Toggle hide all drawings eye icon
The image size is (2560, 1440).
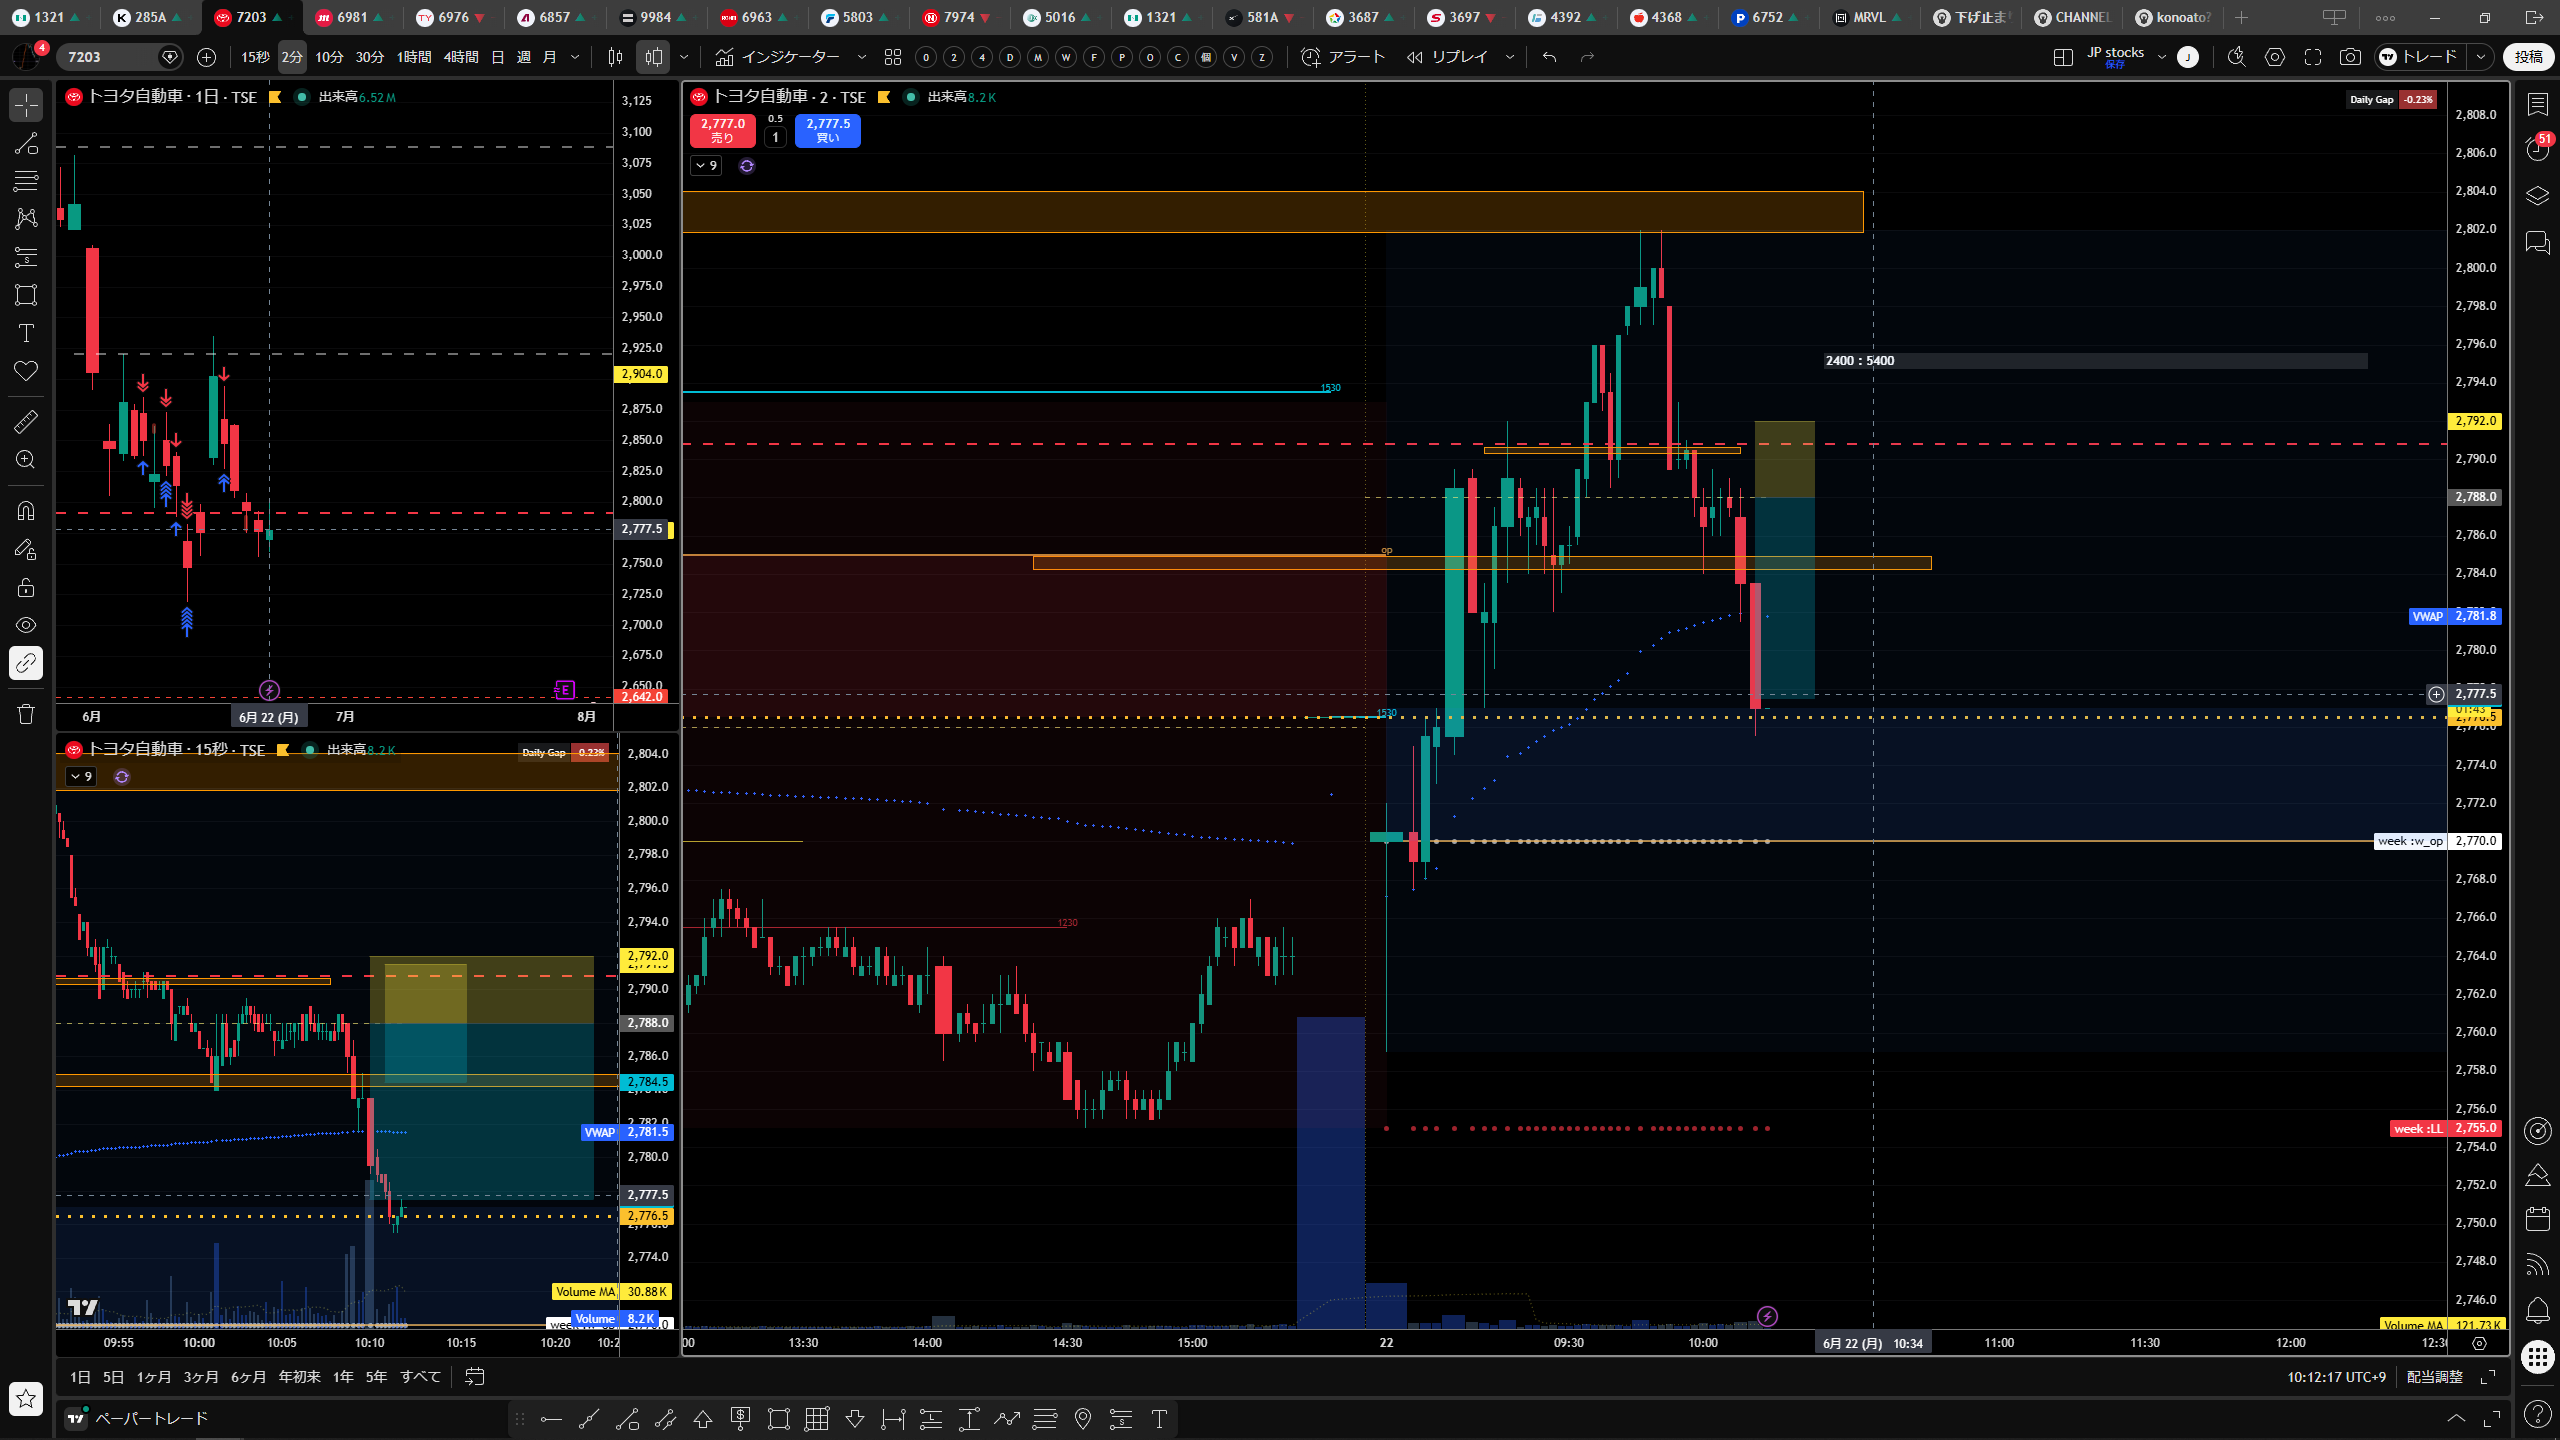coord(26,625)
